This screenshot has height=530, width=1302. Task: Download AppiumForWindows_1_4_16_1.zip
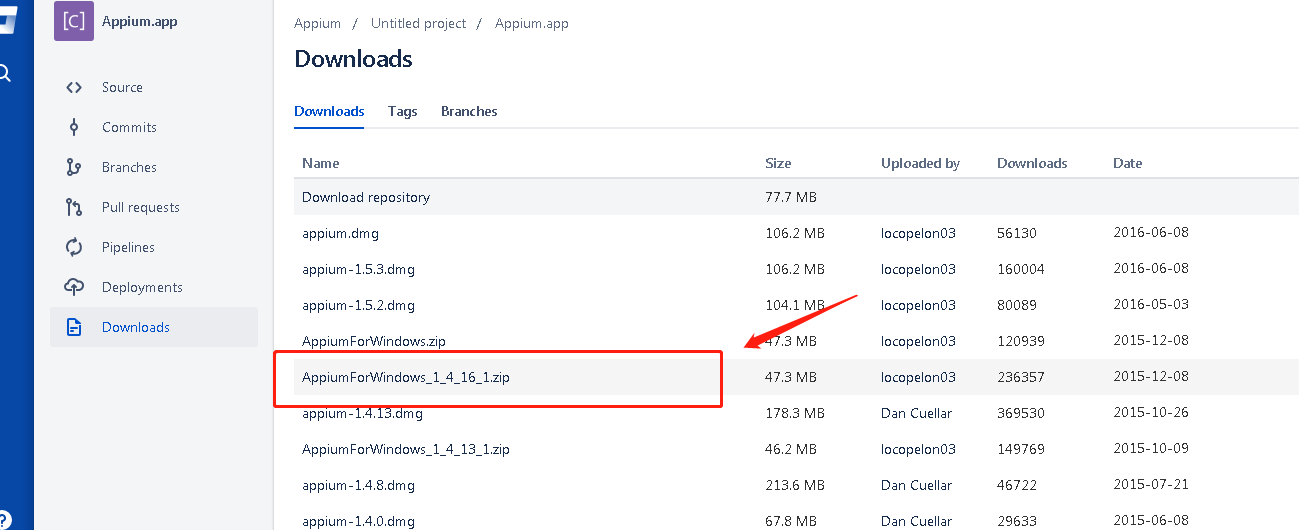(x=406, y=377)
